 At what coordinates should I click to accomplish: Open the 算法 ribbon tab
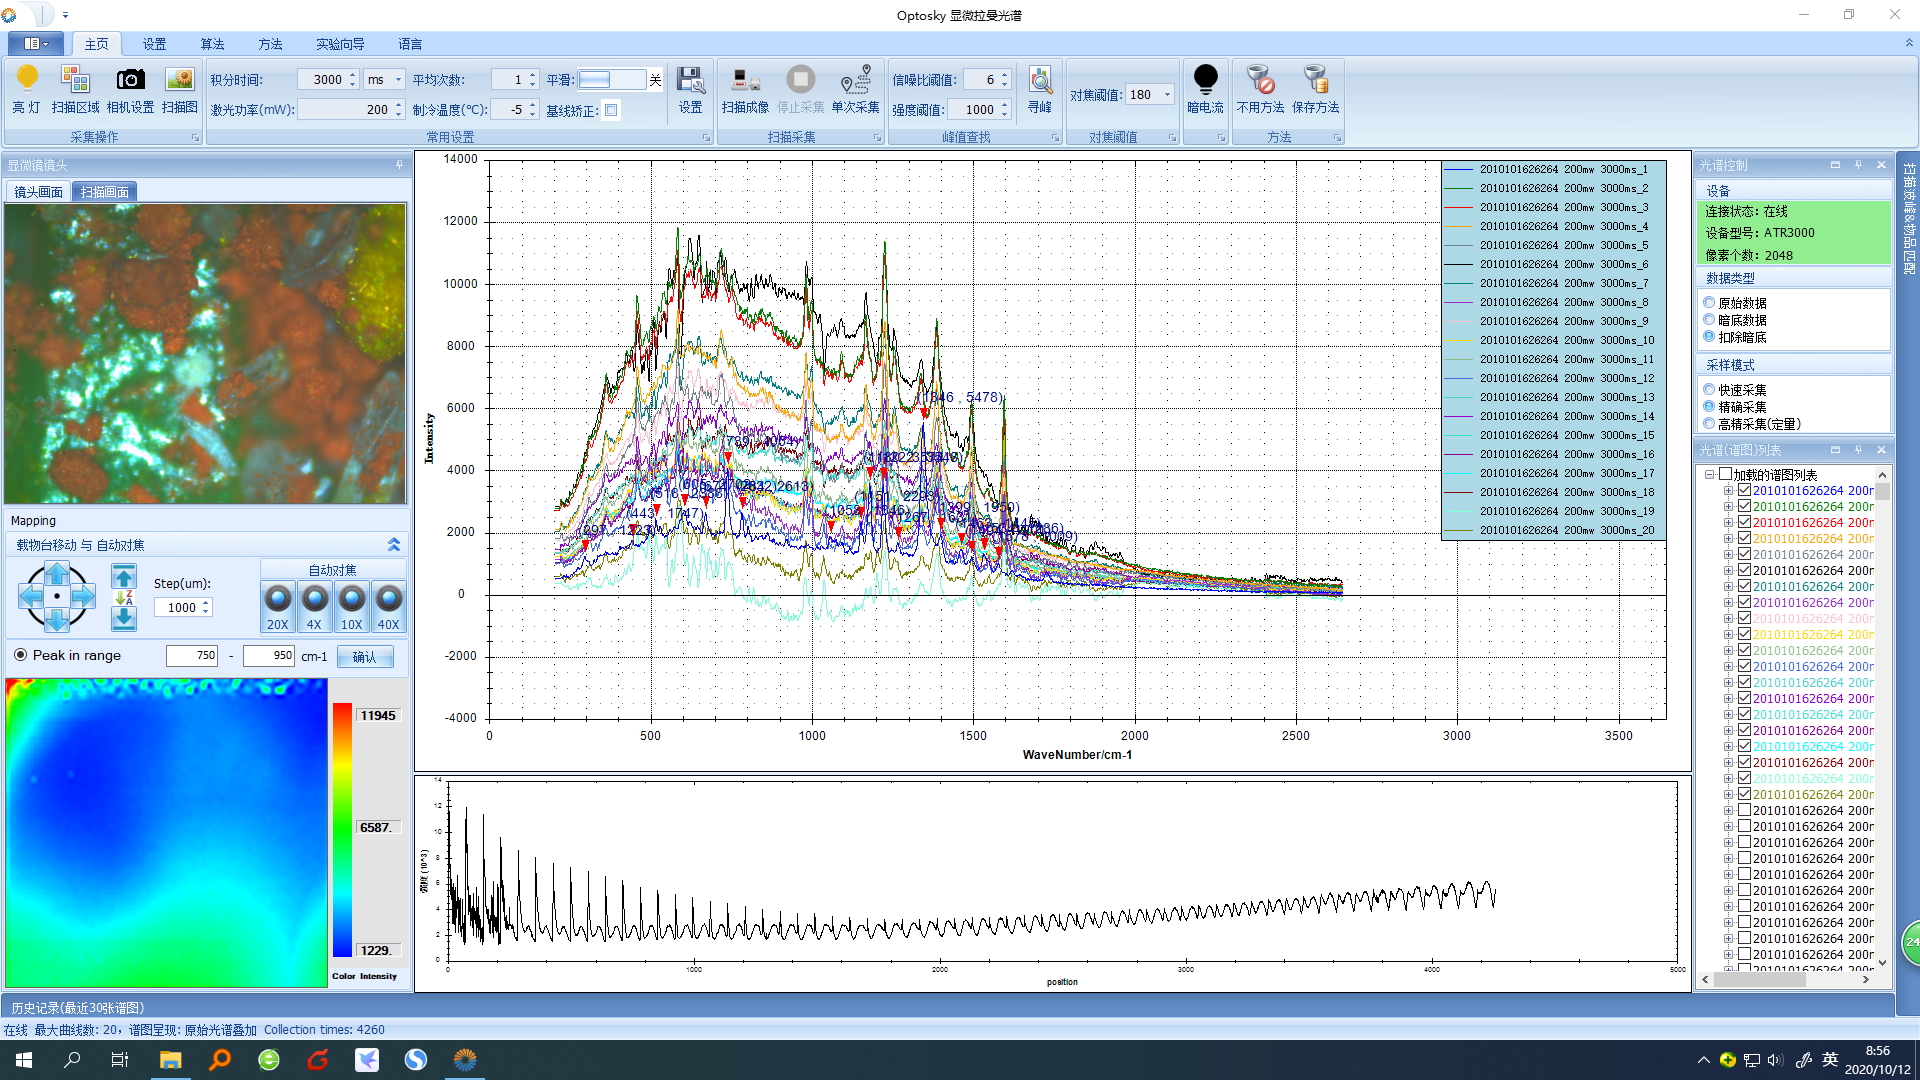(212, 44)
